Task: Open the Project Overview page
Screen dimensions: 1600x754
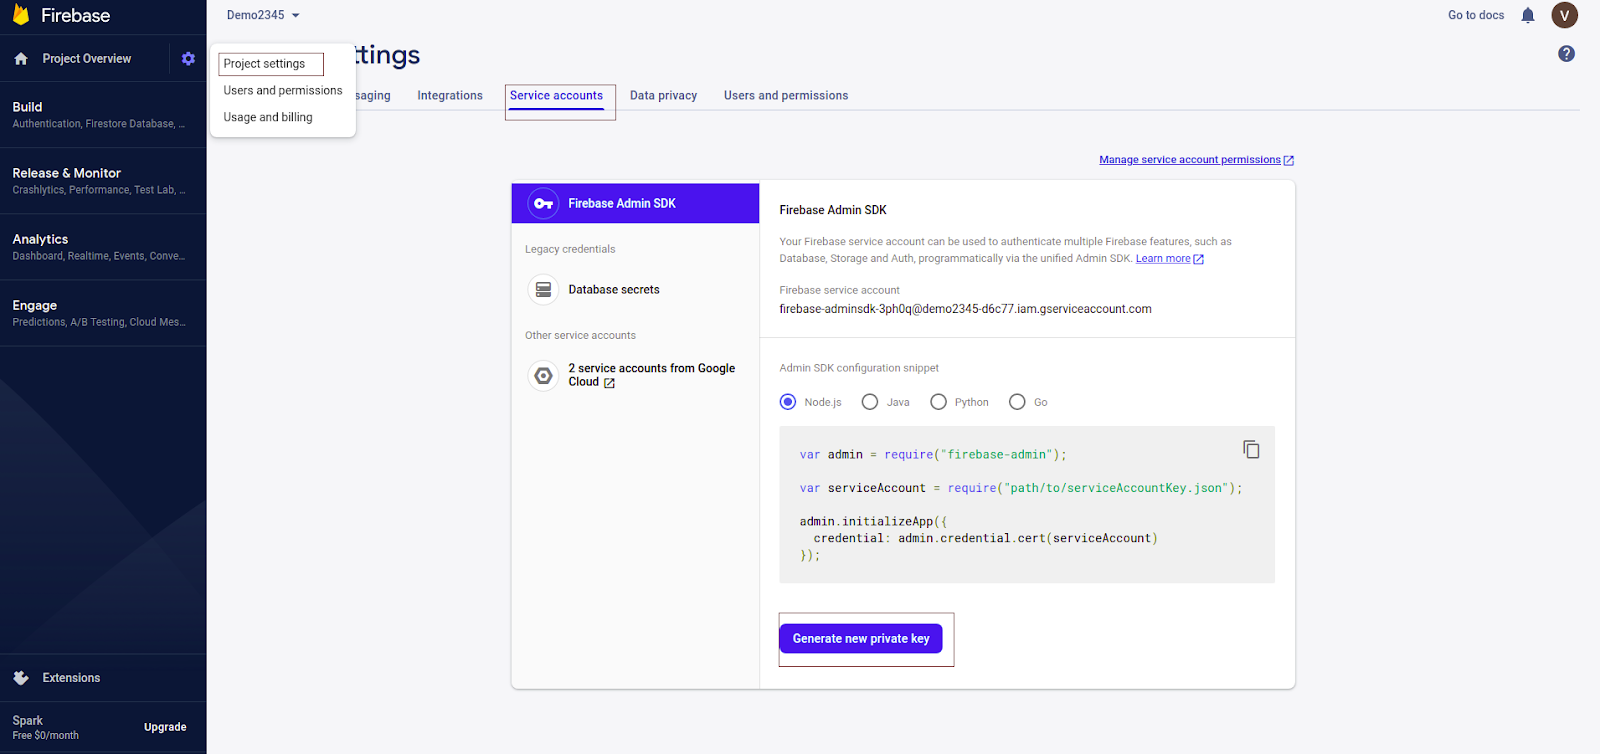Action: [87, 59]
